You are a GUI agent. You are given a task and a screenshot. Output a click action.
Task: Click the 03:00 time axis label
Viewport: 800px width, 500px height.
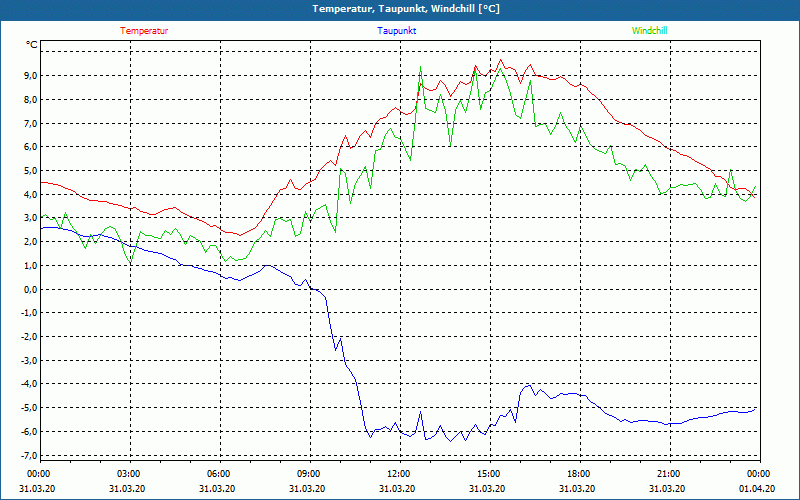(130, 474)
